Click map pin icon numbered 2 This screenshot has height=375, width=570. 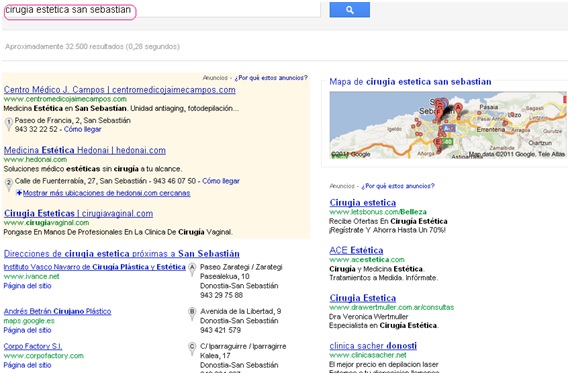(9, 185)
